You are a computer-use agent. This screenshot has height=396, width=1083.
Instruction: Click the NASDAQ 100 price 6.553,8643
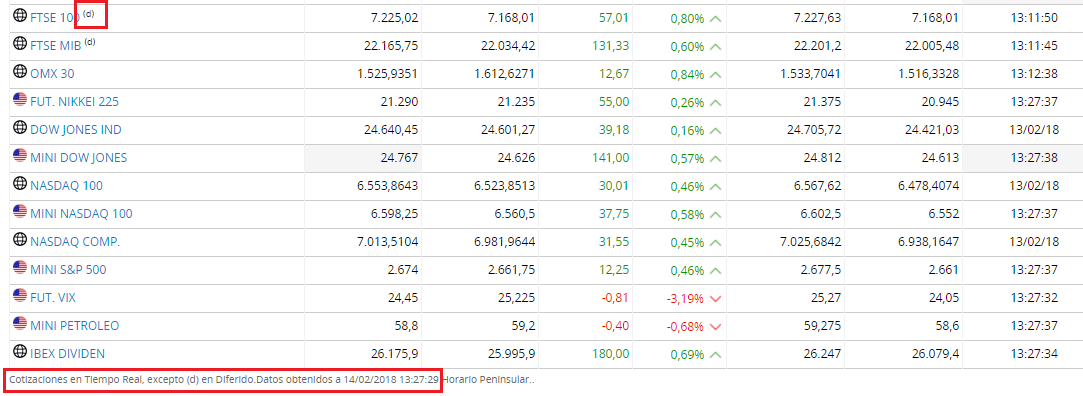387,186
